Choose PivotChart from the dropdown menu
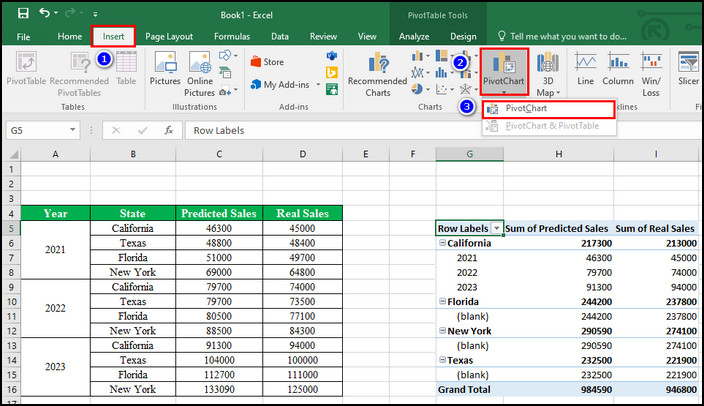 [x=548, y=109]
